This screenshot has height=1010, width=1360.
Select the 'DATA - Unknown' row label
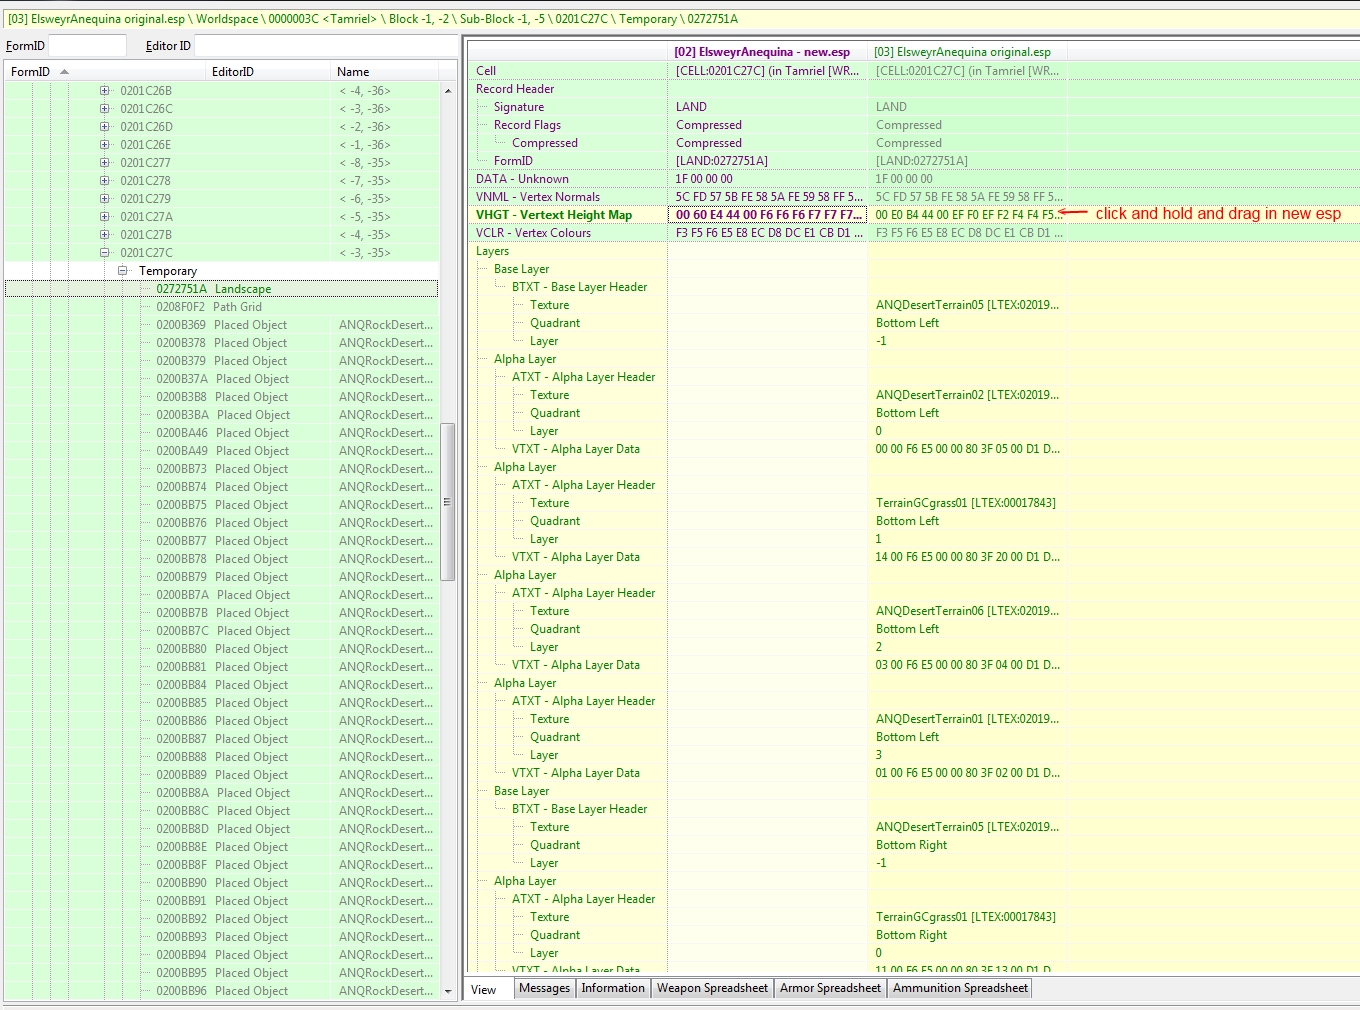[522, 179]
